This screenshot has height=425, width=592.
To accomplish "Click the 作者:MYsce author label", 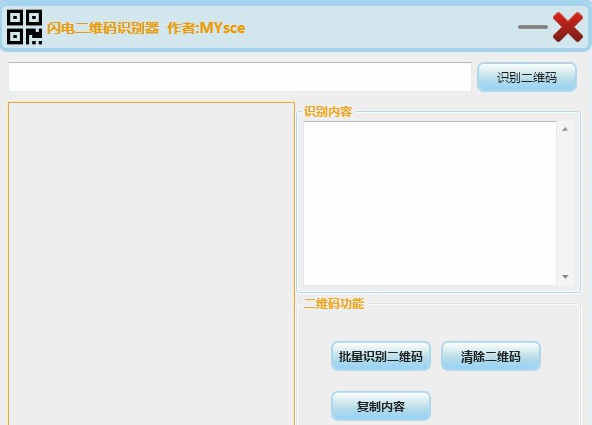I will [x=206, y=28].
